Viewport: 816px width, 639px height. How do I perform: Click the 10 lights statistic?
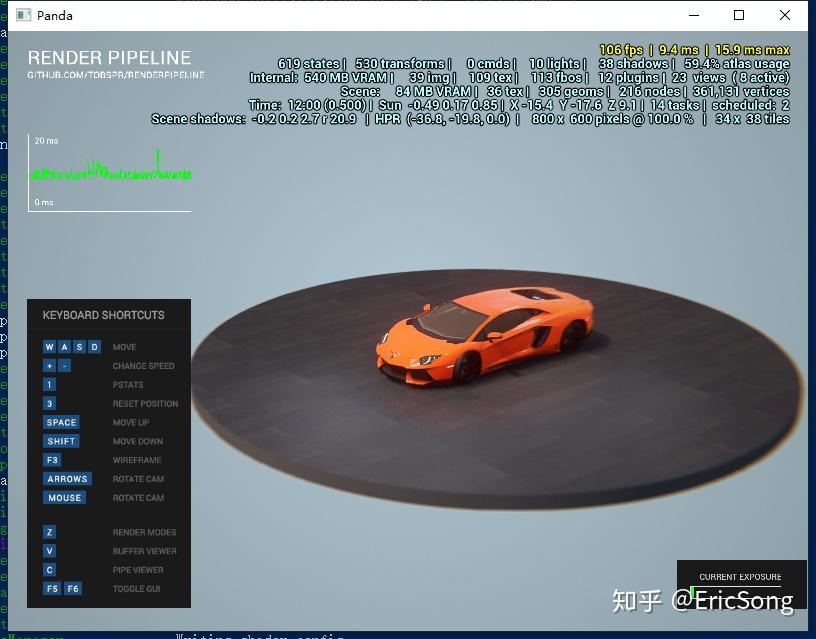pos(555,63)
